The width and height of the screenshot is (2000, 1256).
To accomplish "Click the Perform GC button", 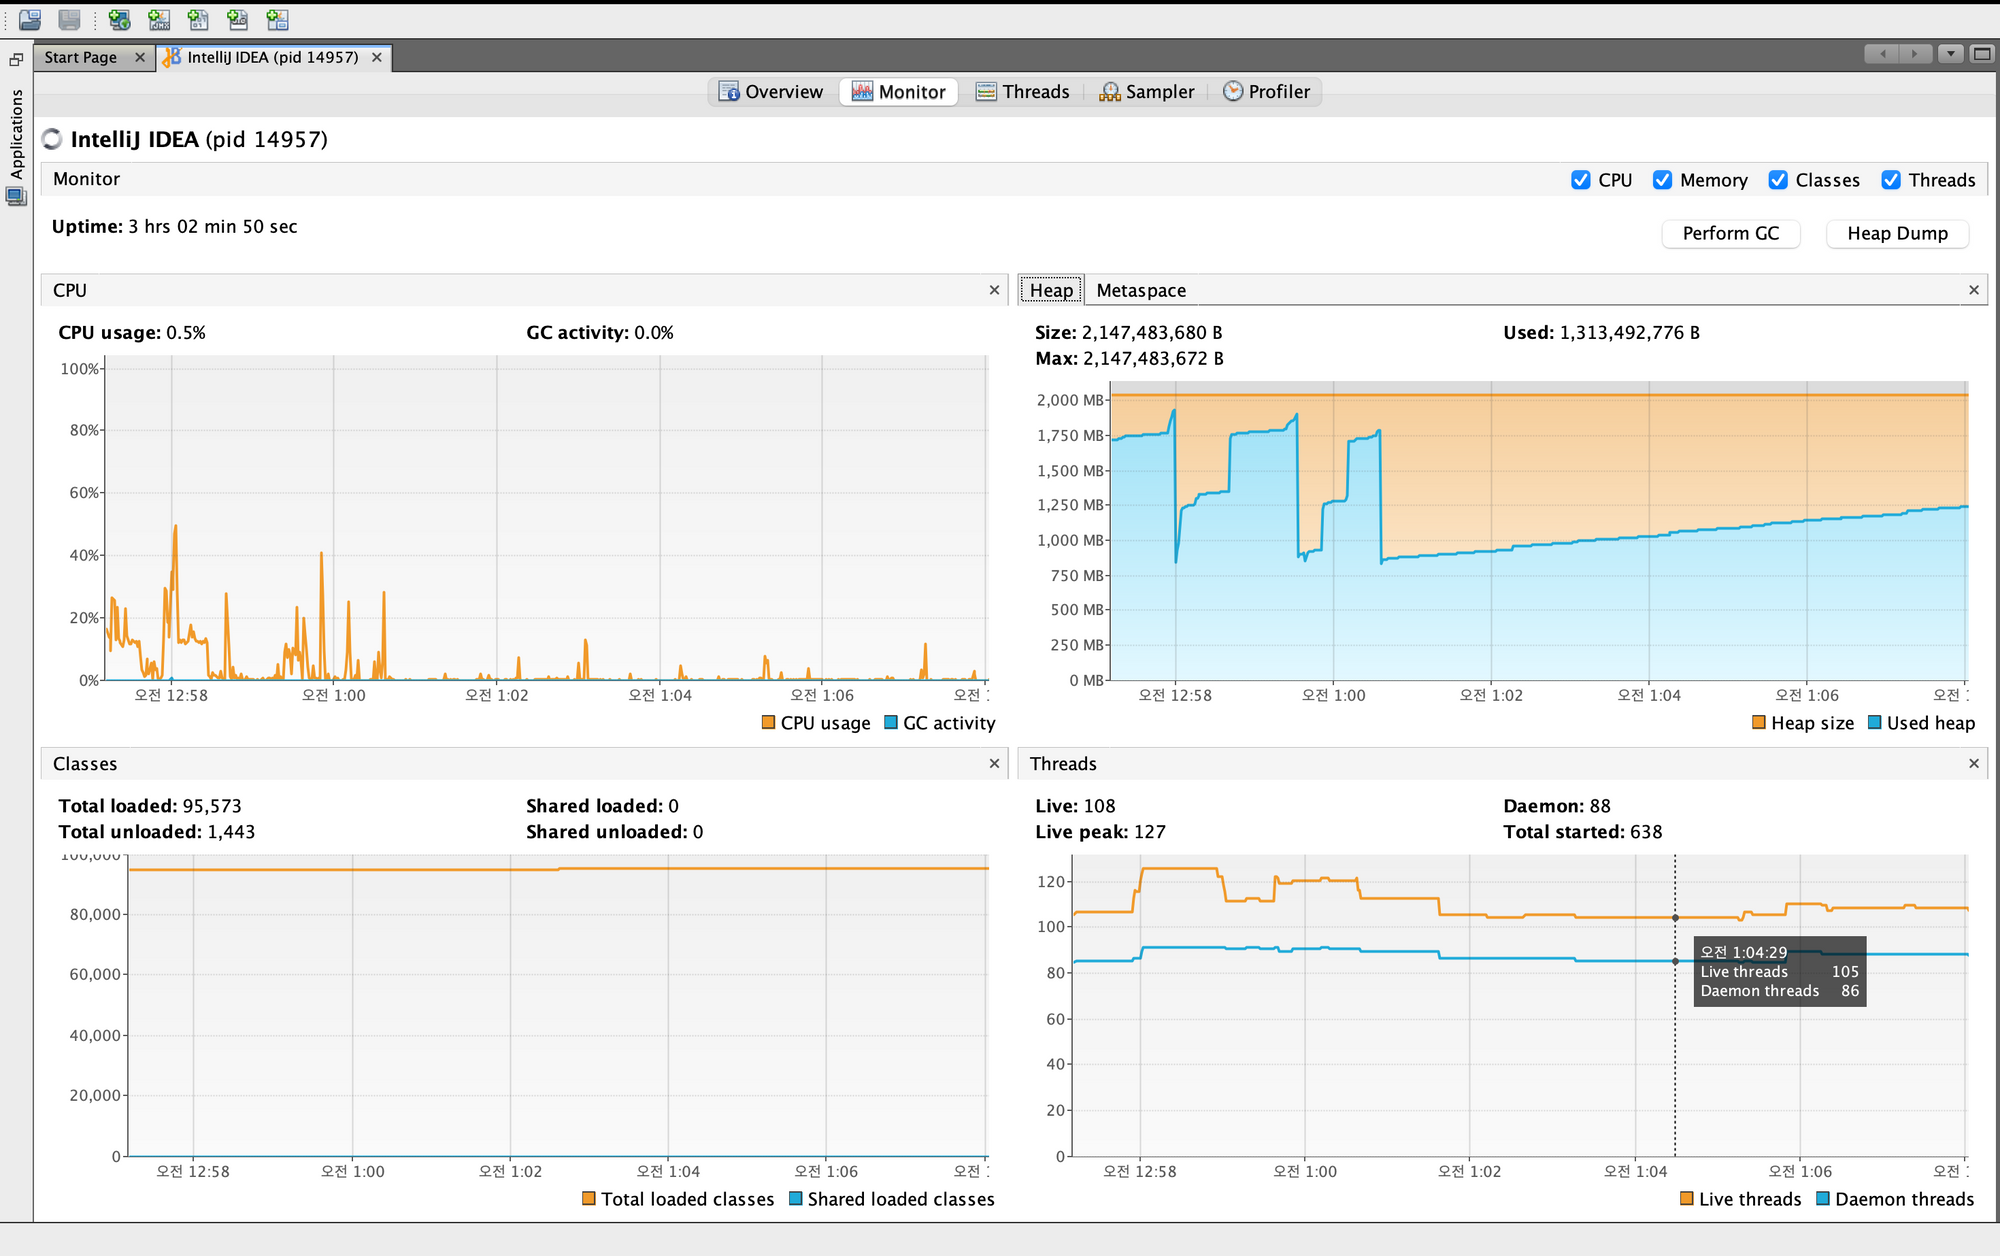I will coord(1732,232).
